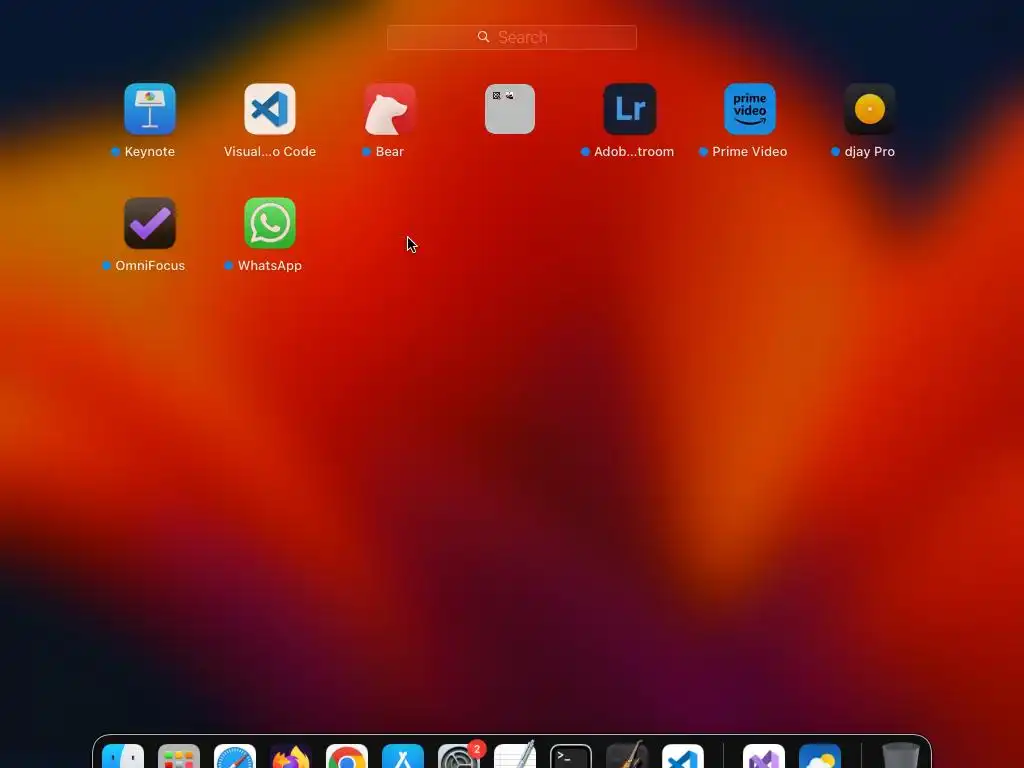Click the Launchpad Search field
This screenshot has height=768, width=1024.
tap(512, 37)
